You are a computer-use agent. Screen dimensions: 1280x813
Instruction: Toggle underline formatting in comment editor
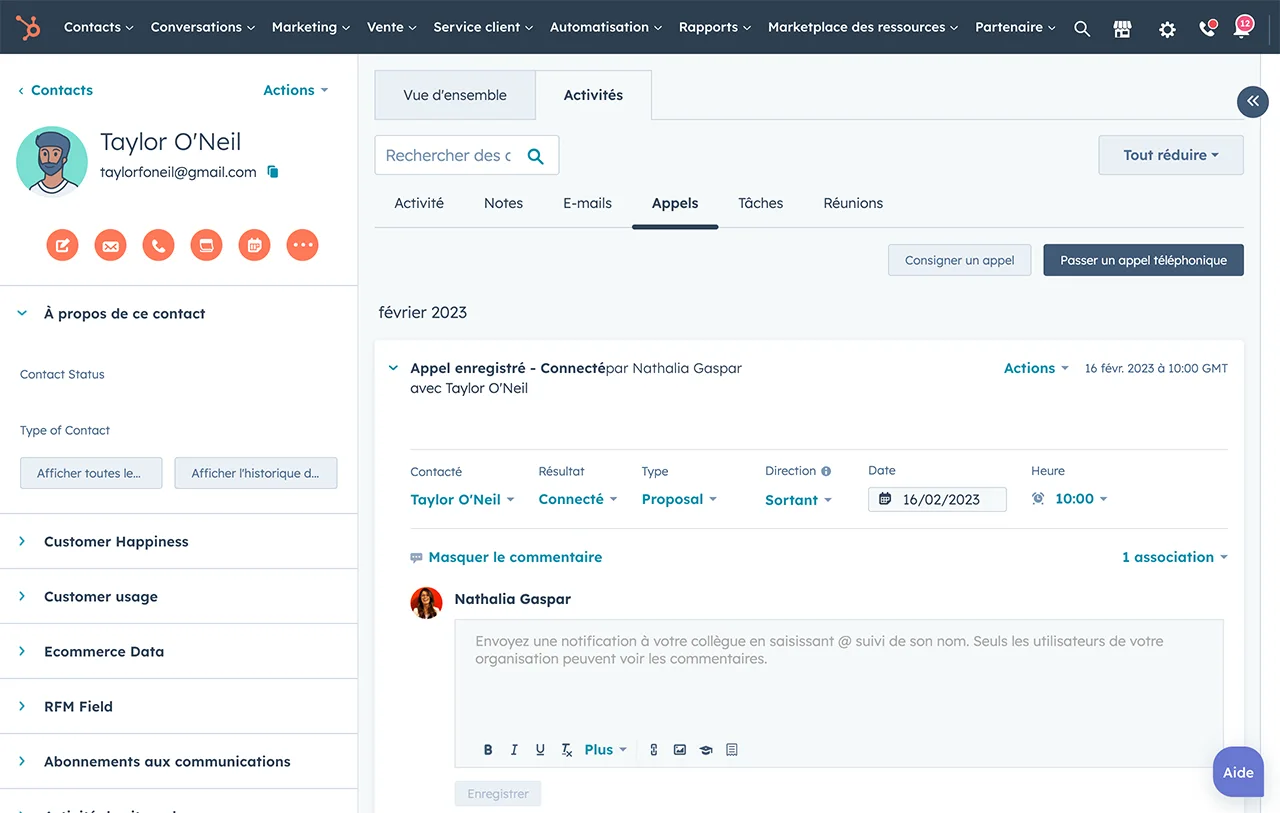(x=540, y=750)
